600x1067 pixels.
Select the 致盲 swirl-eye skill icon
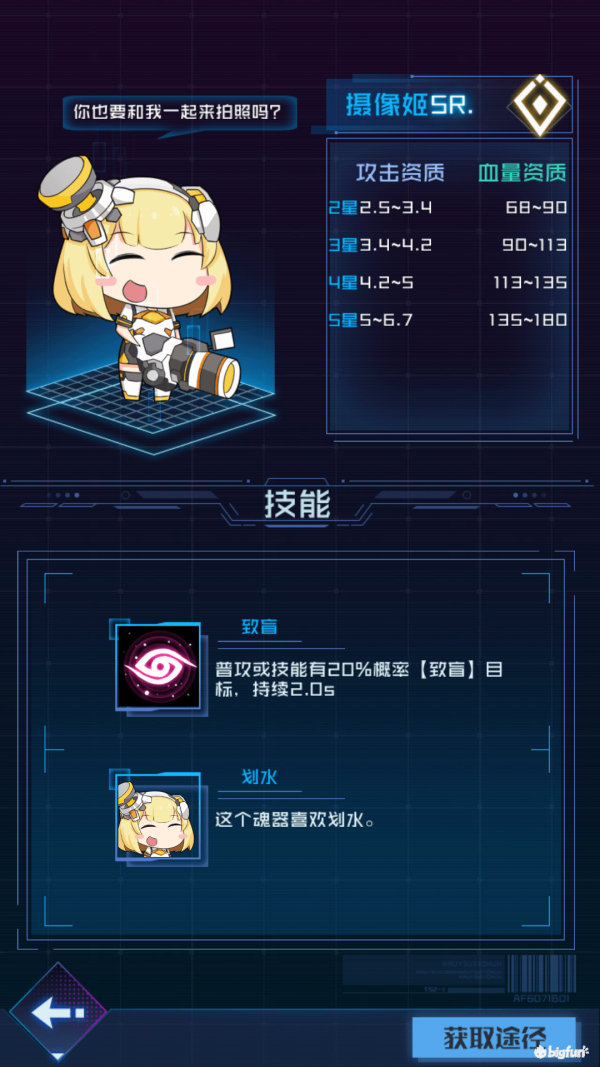tap(159, 668)
